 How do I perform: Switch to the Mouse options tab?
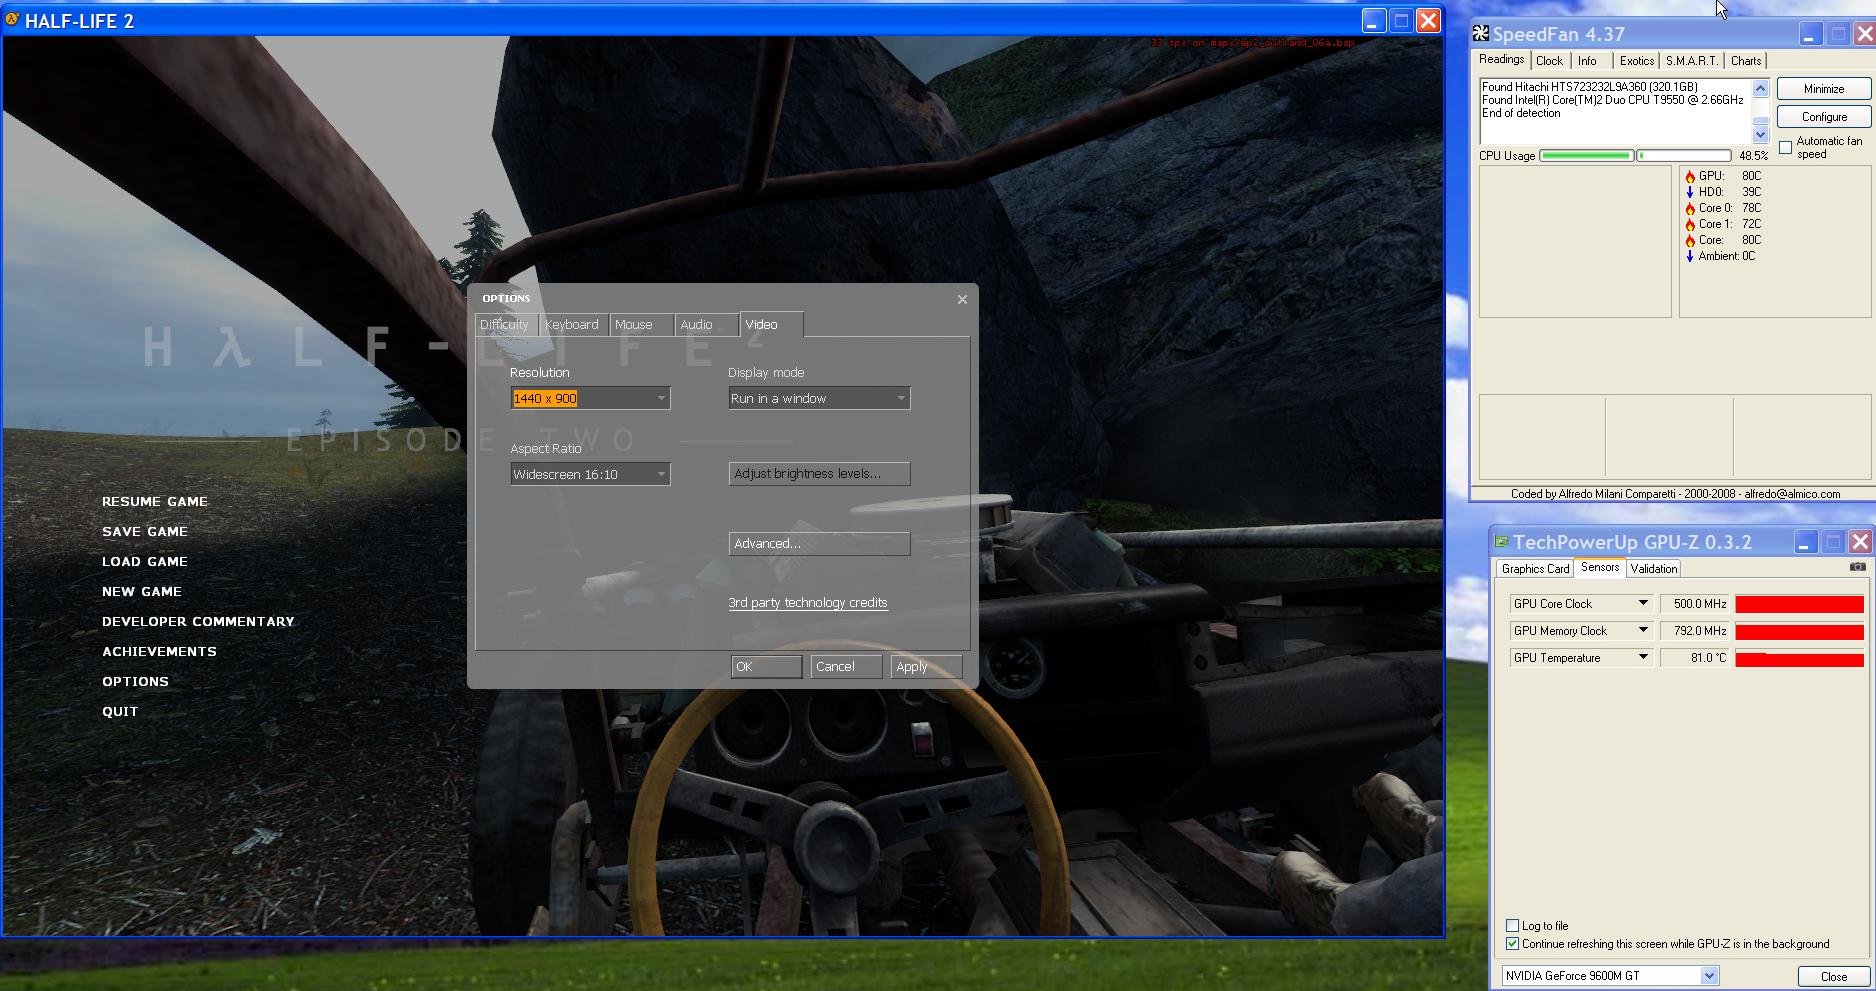639,325
